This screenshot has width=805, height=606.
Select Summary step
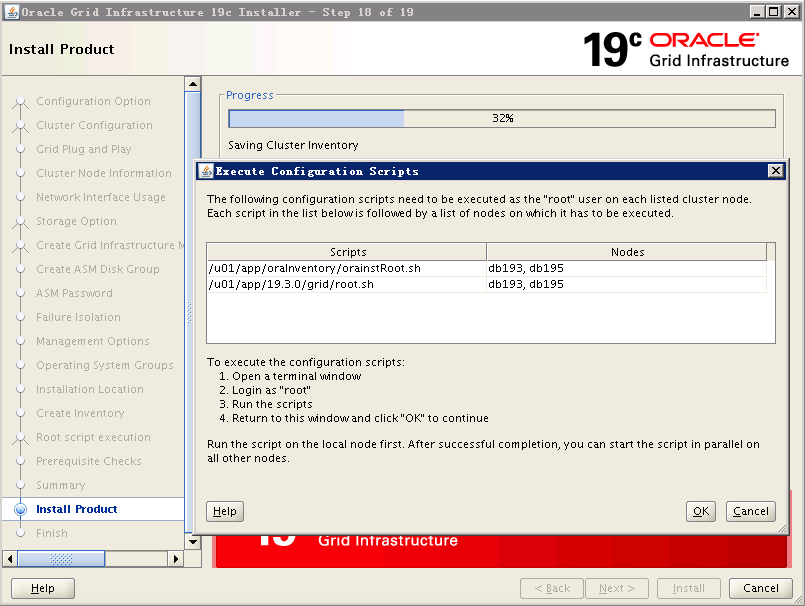(x=61, y=485)
